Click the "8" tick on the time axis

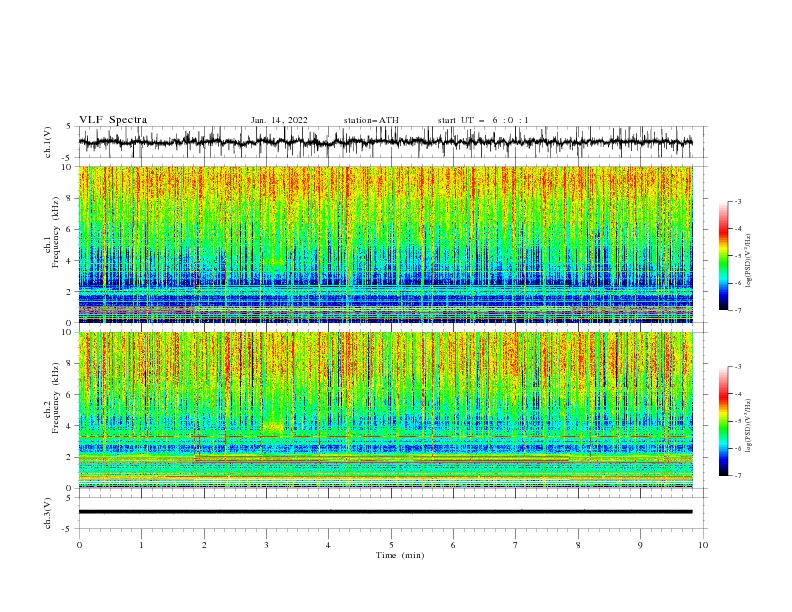[x=578, y=545]
